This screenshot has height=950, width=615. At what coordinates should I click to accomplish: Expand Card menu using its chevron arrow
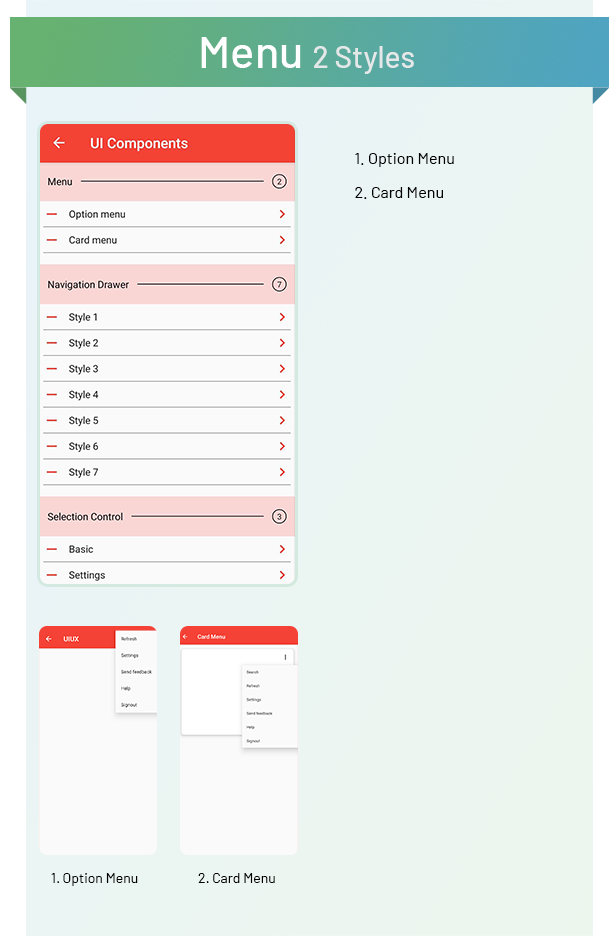tap(282, 241)
